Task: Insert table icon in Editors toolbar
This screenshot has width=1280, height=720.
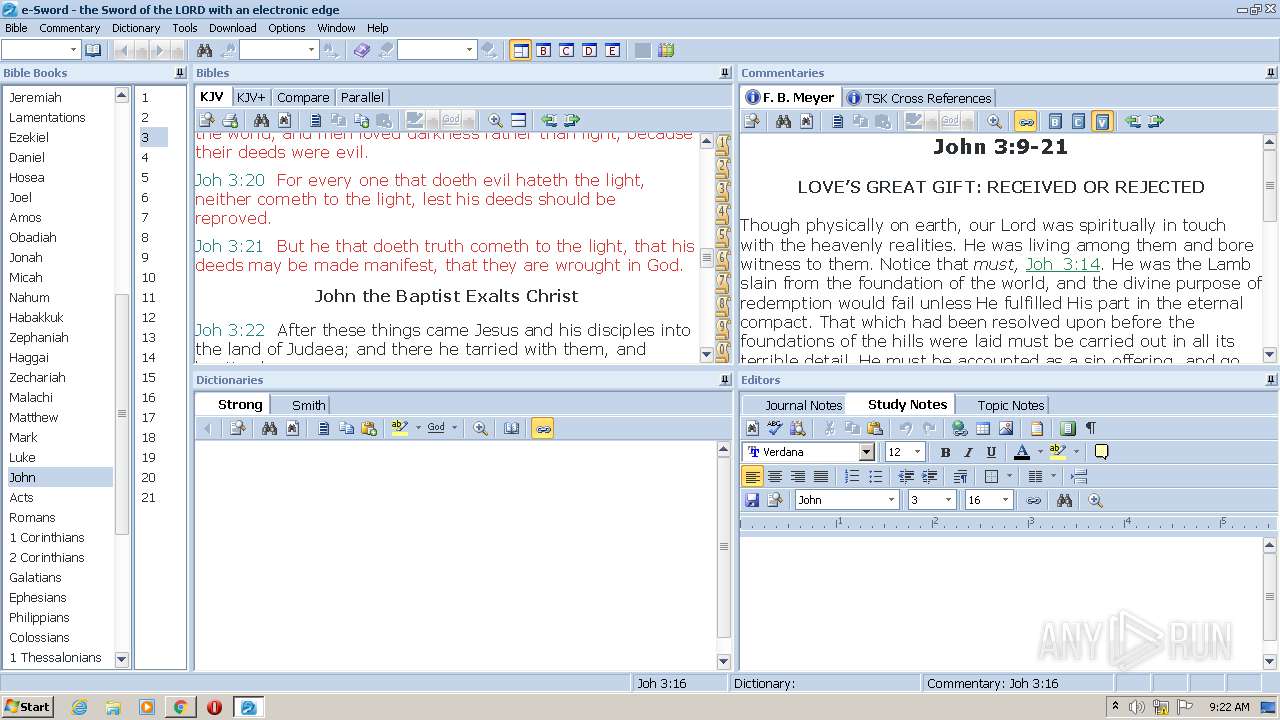Action: pos(983,428)
